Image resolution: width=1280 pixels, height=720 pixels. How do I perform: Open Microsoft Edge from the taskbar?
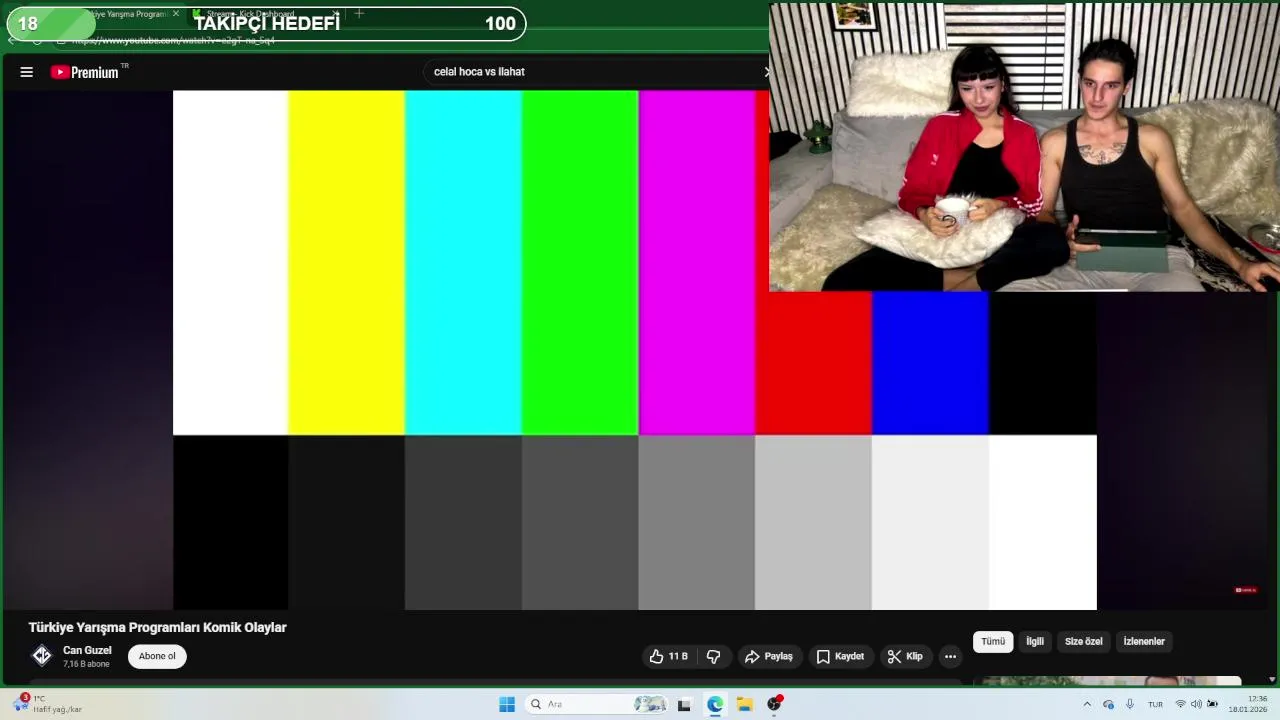point(715,704)
